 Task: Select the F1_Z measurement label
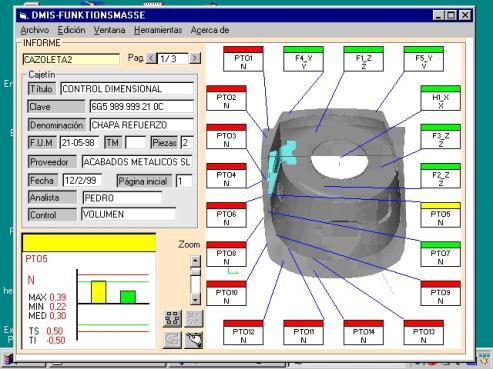click(x=363, y=59)
